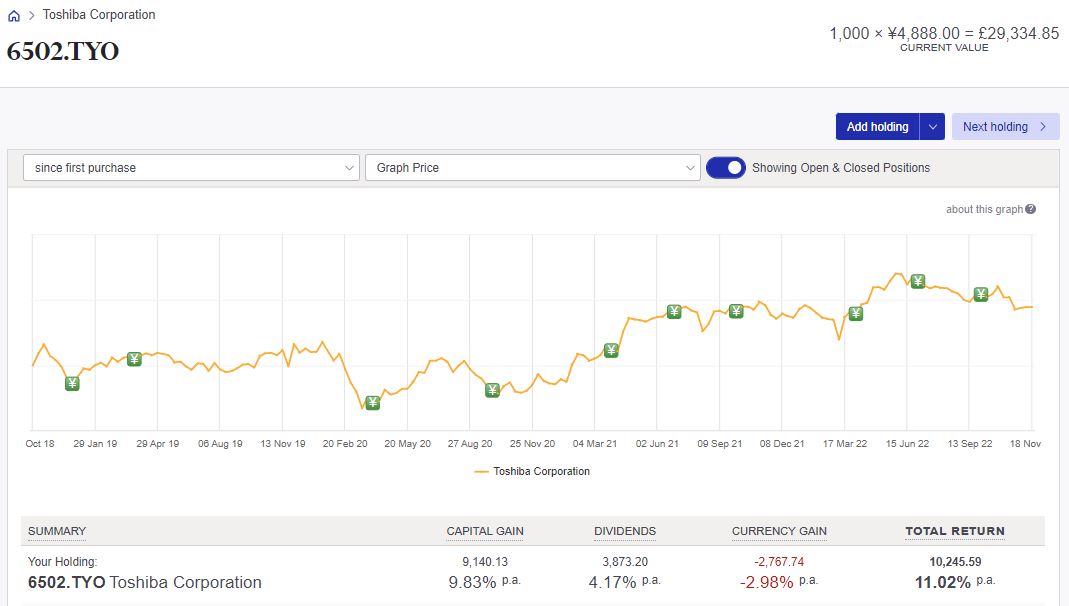Click the ¥ dividend marker near 20 Feb 20
Viewport: 1069px width, 606px height.
point(372,403)
